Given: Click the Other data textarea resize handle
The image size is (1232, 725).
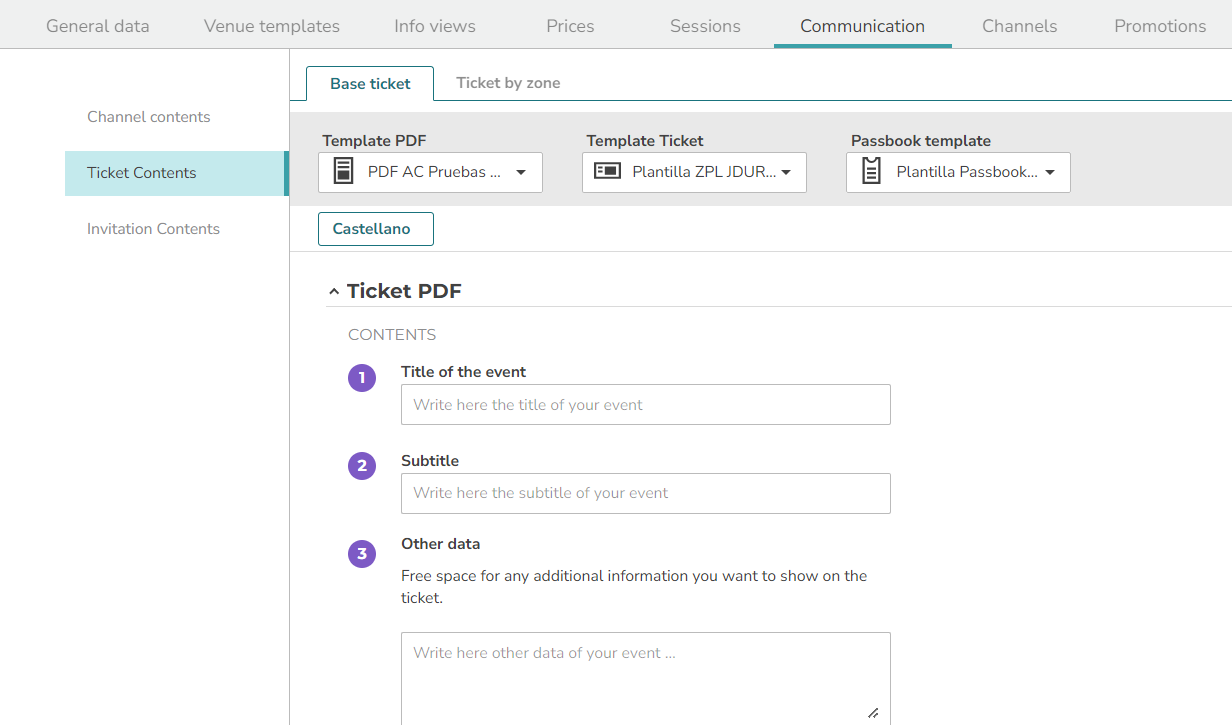Looking at the screenshot, I should [873, 712].
